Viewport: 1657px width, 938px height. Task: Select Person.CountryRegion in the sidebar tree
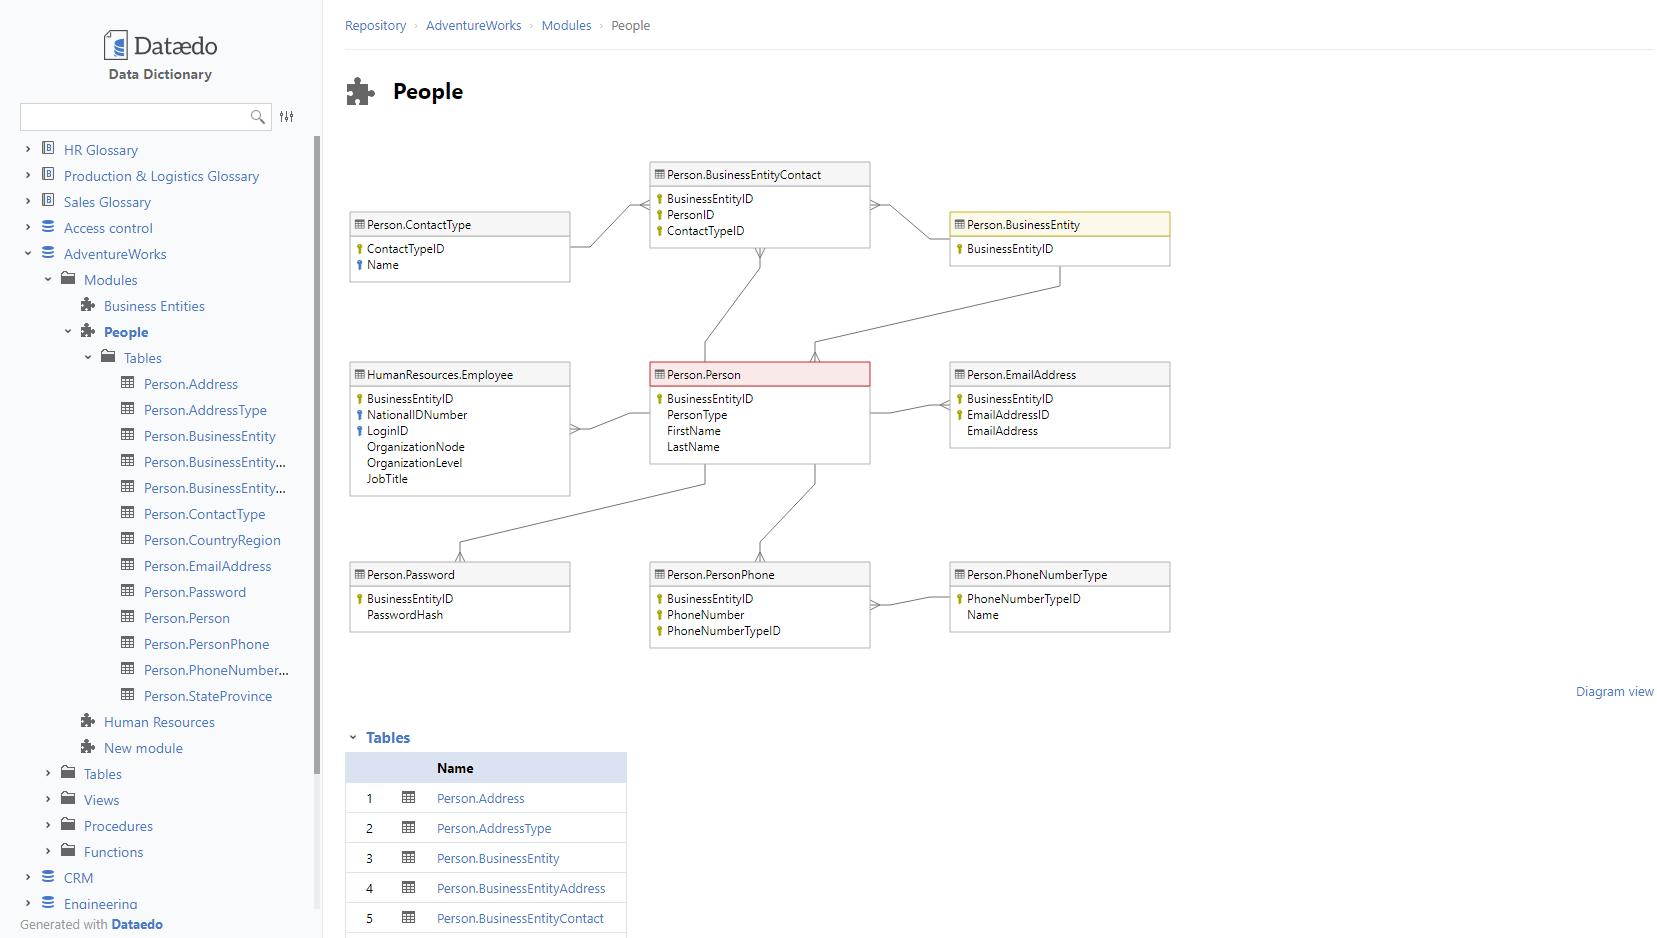[x=212, y=540]
